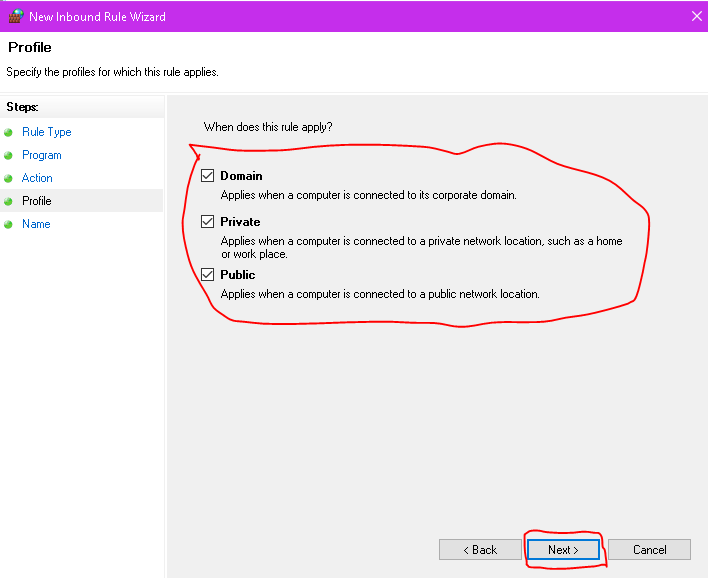Click the green bullet beside Name

[8, 224]
